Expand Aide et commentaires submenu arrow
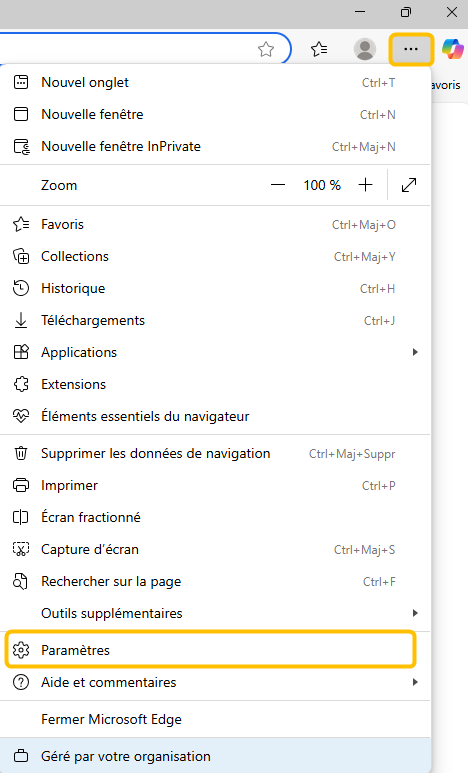 (x=415, y=682)
